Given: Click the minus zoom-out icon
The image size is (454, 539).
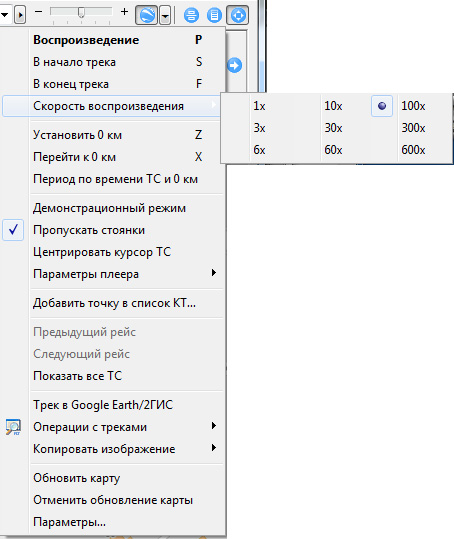Looking at the screenshot, I should (x=38, y=12).
